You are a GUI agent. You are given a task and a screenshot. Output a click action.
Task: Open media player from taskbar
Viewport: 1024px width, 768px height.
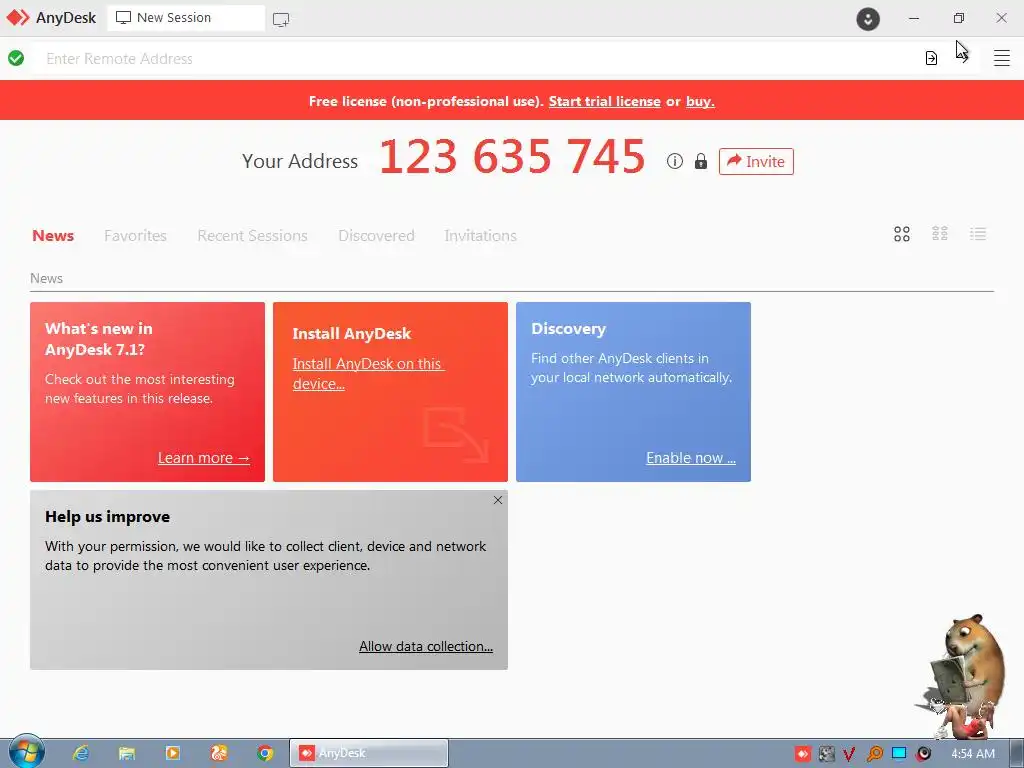tap(172, 753)
